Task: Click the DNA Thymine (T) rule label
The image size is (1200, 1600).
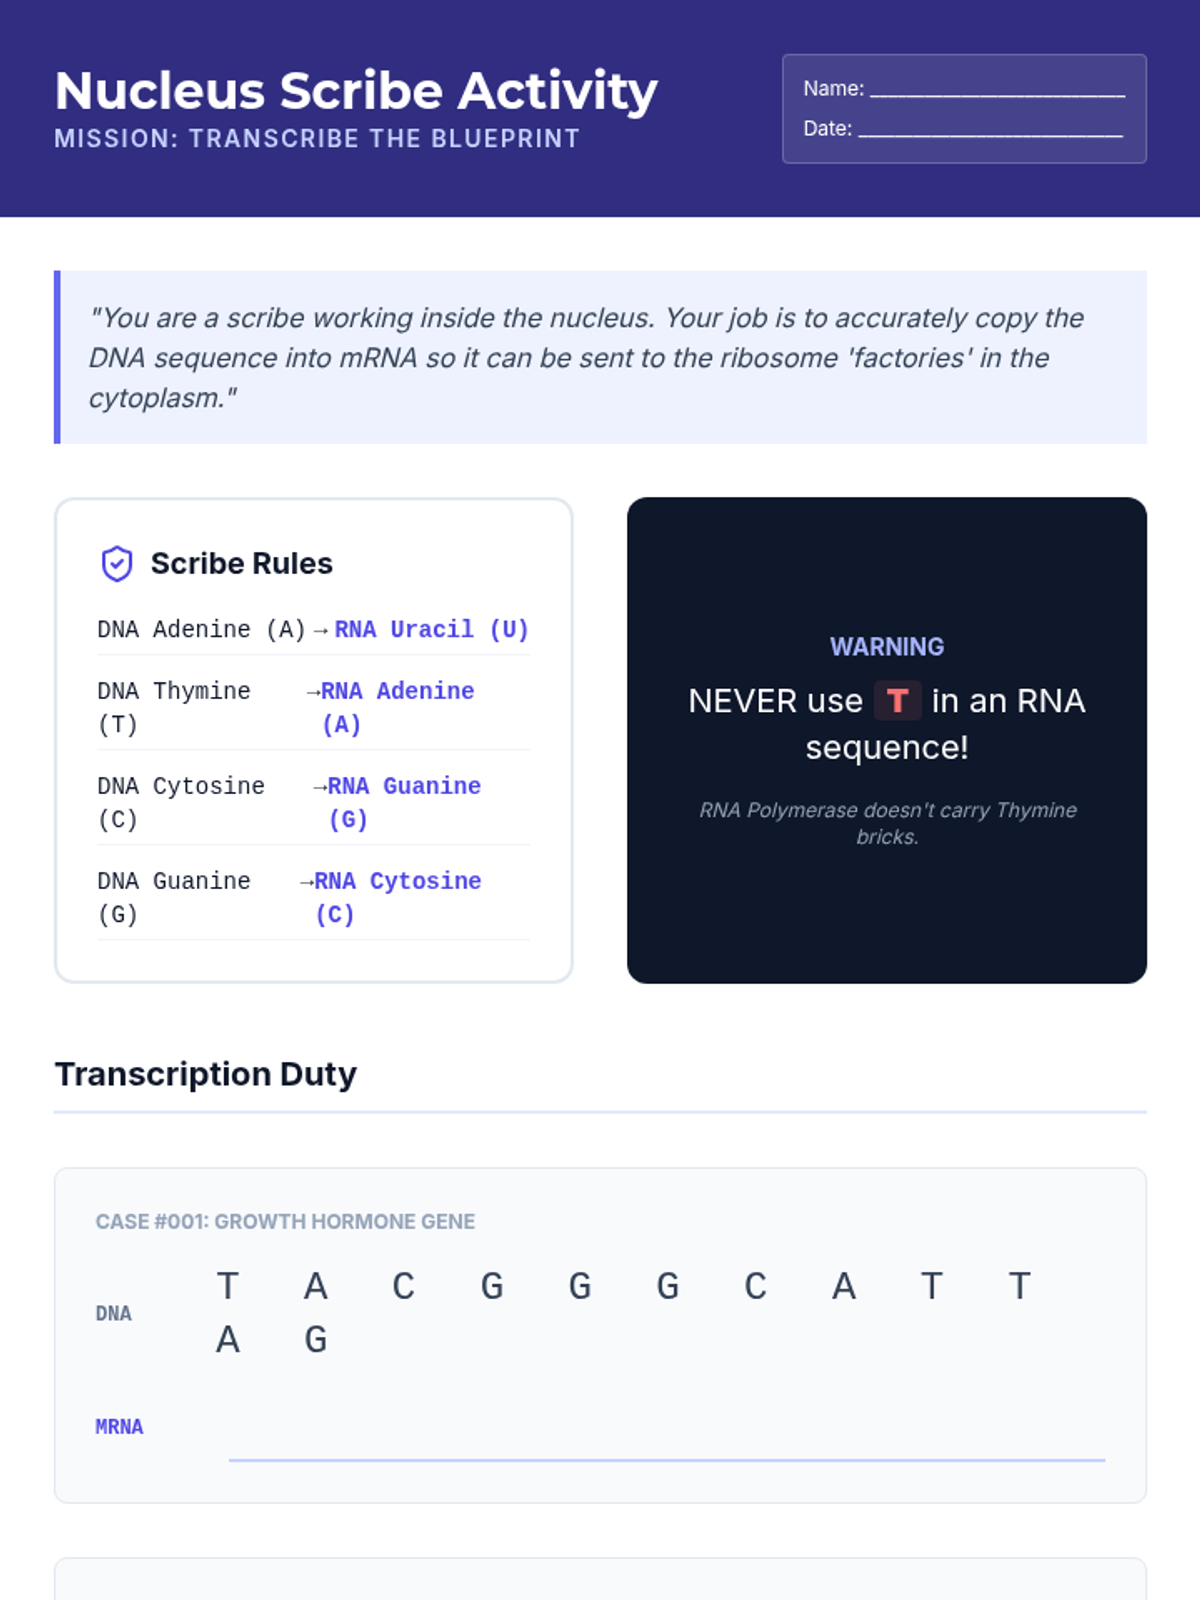Action: pyautogui.click(x=174, y=708)
